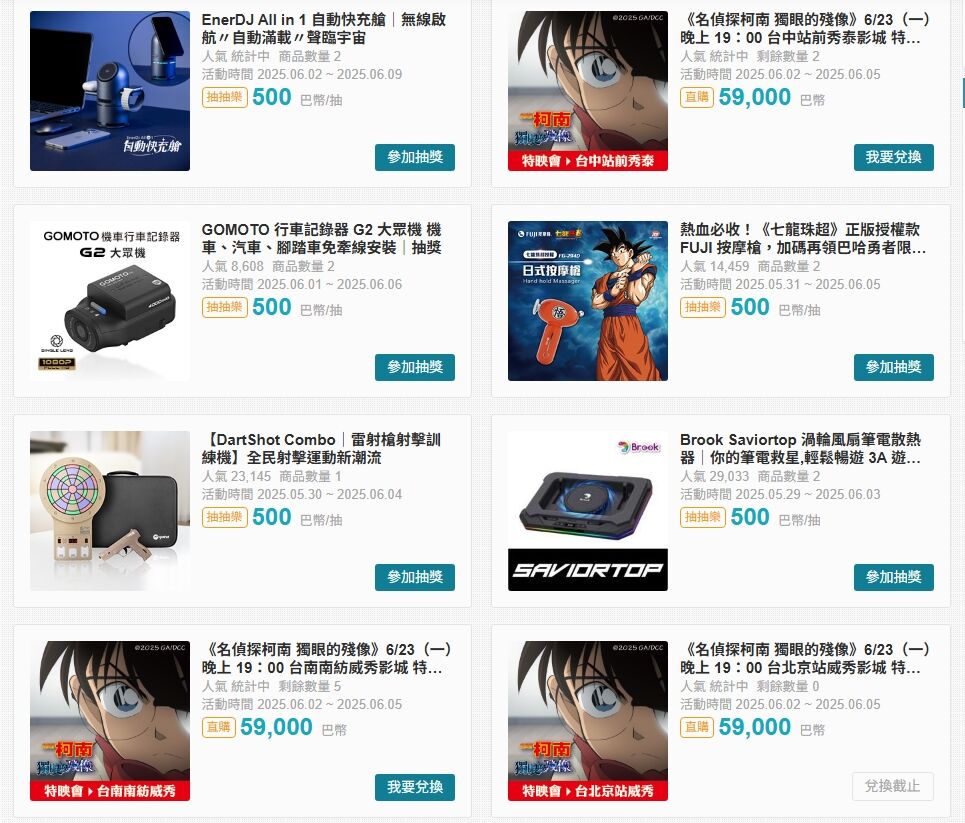Open the DartShot Combo product image
This screenshot has height=823, width=965.
click(x=110, y=511)
